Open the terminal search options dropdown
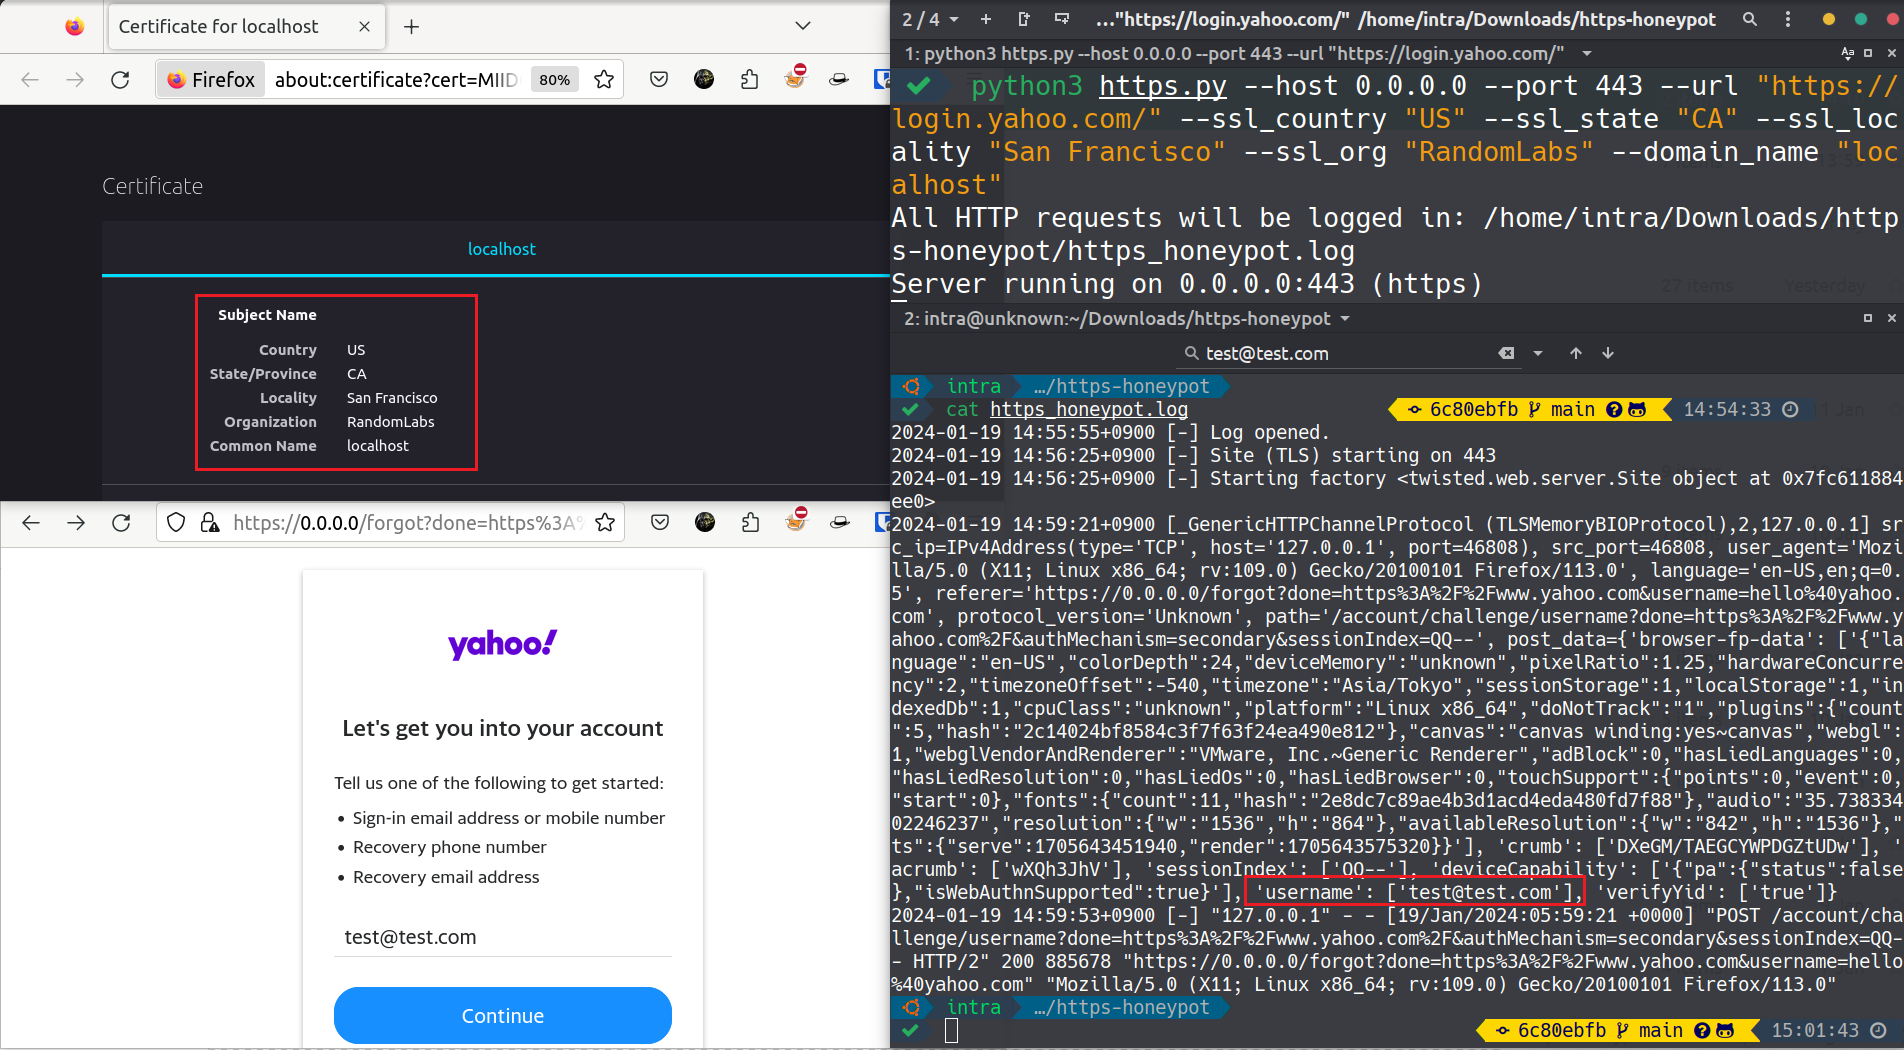Viewport: 1904px width, 1050px height. 1538,353
